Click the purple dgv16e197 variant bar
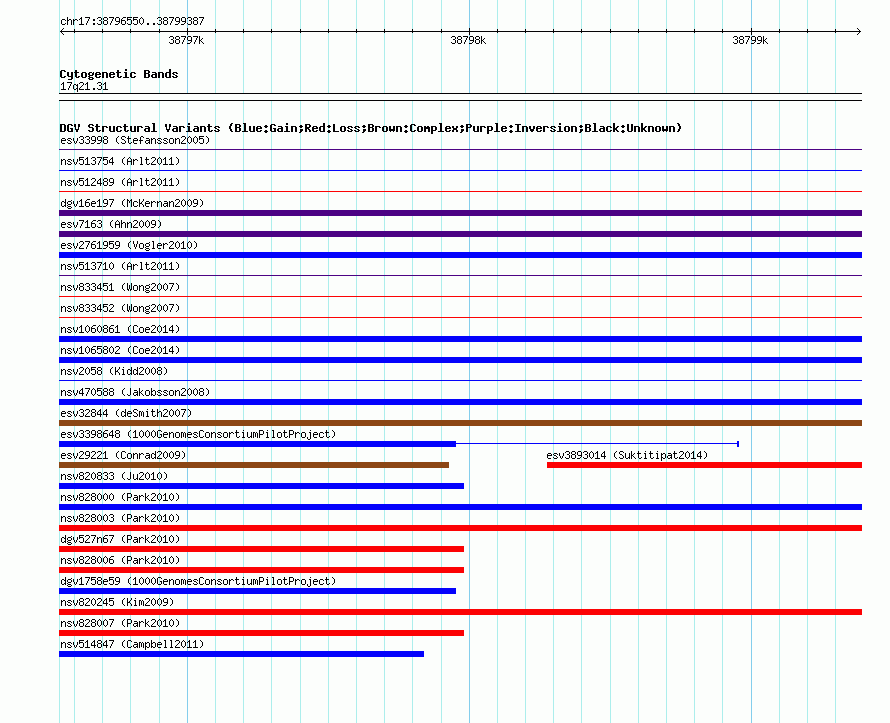The image size is (890, 723). (460, 213)
